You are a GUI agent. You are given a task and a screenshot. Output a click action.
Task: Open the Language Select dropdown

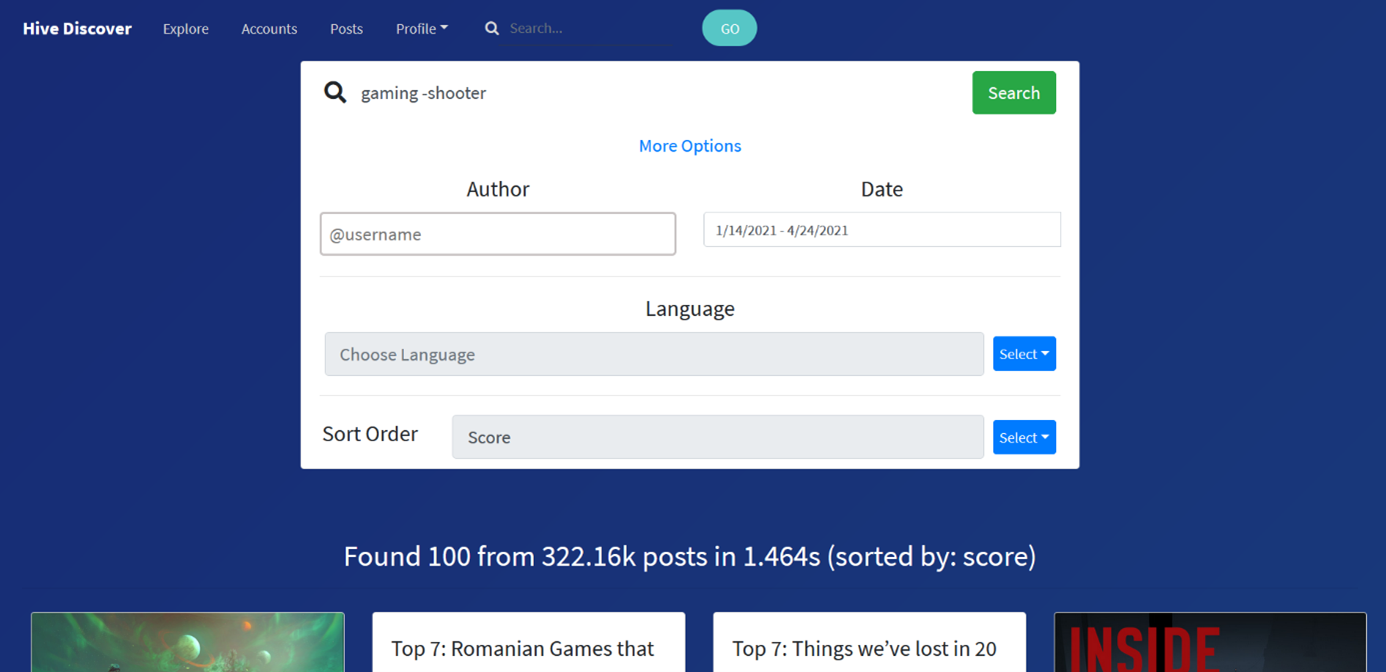1024,354
